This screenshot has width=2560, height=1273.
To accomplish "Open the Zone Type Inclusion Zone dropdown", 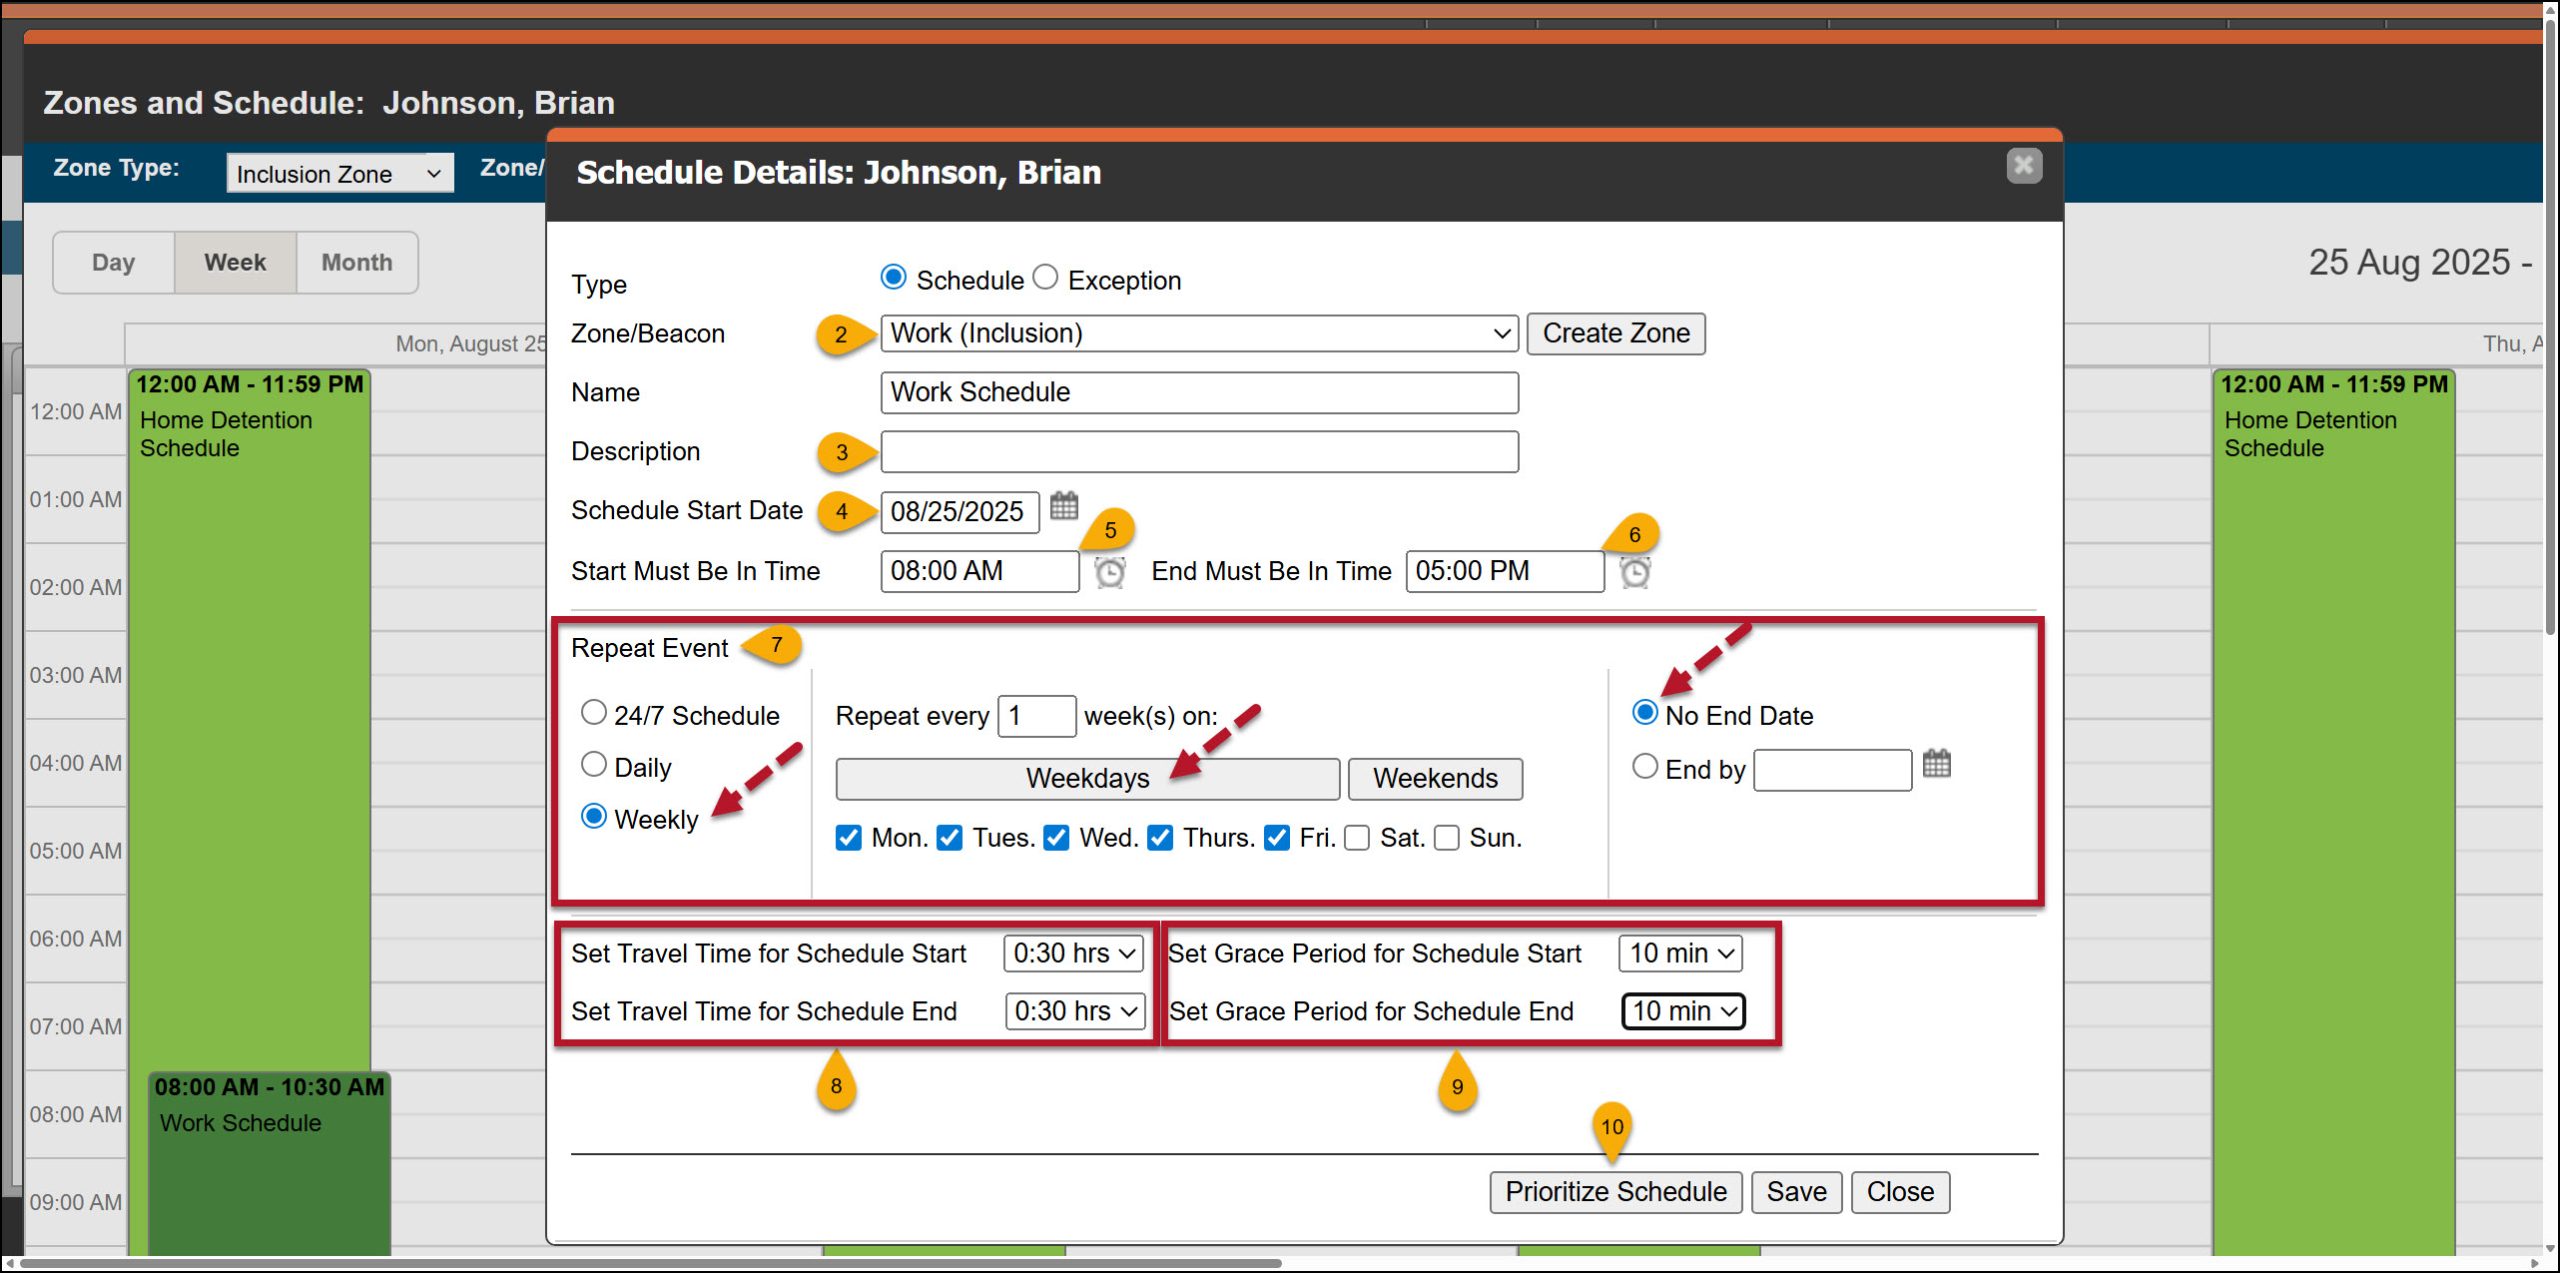I will [339, 174].
